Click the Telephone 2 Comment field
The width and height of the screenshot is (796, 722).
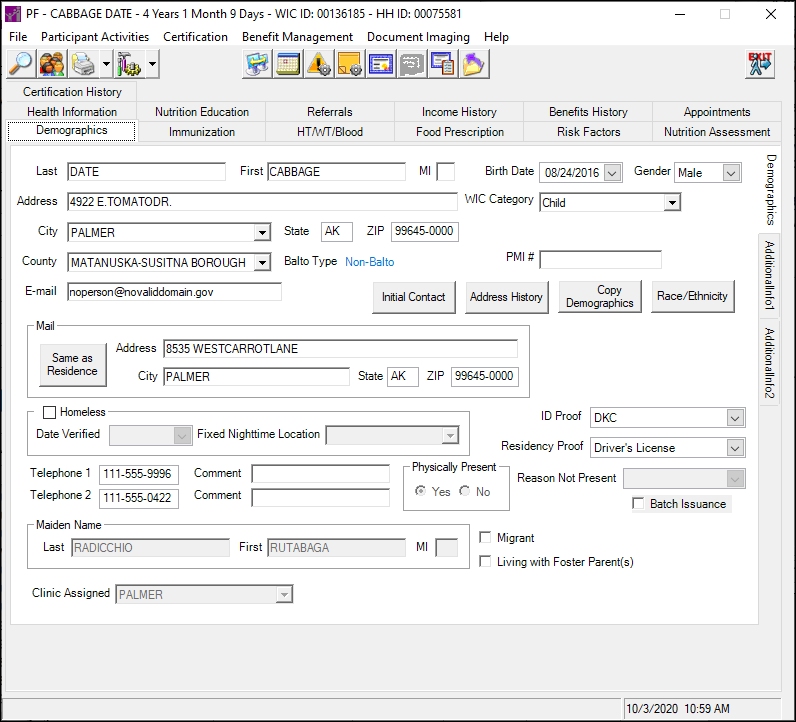[320, 497]
